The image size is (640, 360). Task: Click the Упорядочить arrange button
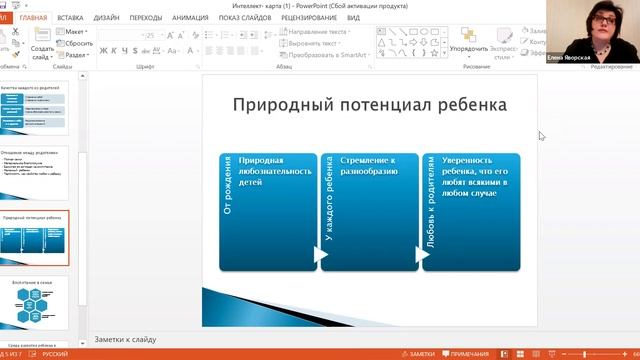pyautogui.click(x=469, y=42)
